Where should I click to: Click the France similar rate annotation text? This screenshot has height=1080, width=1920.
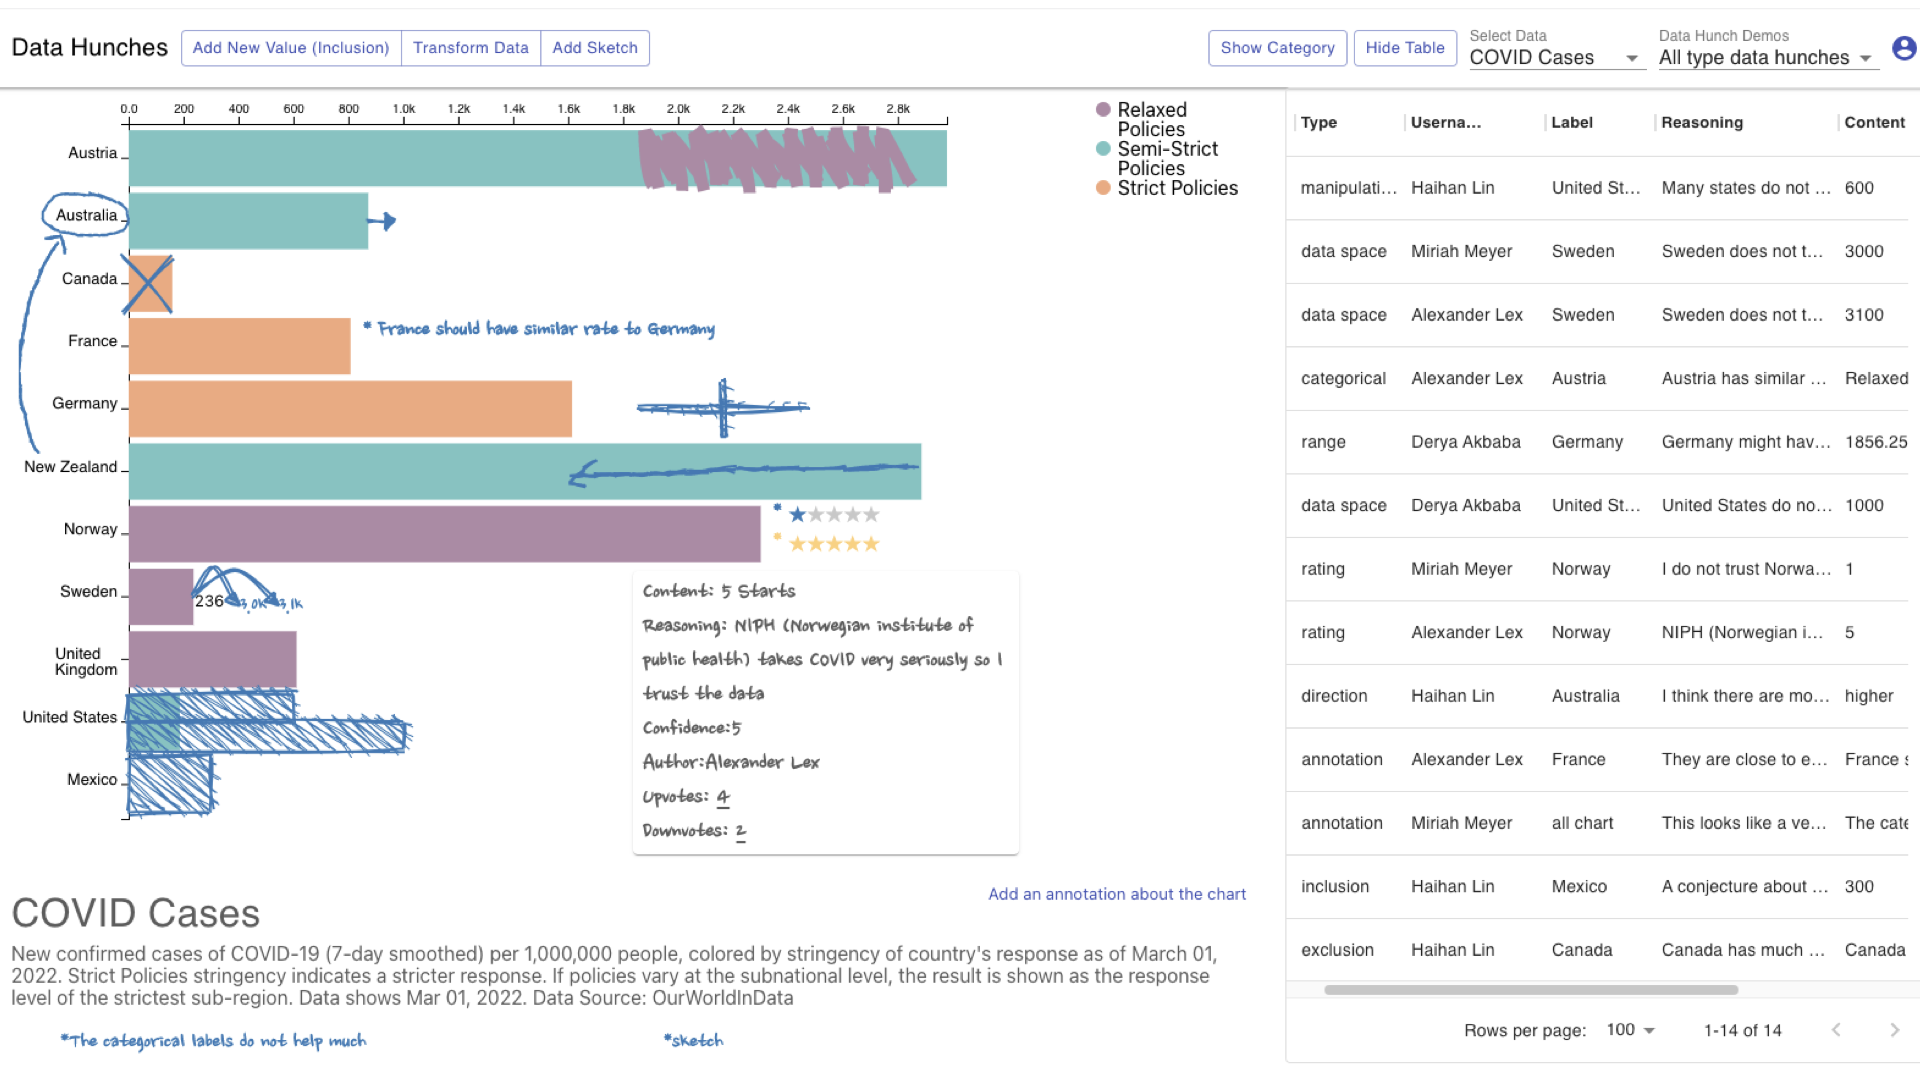coord(539,329)
